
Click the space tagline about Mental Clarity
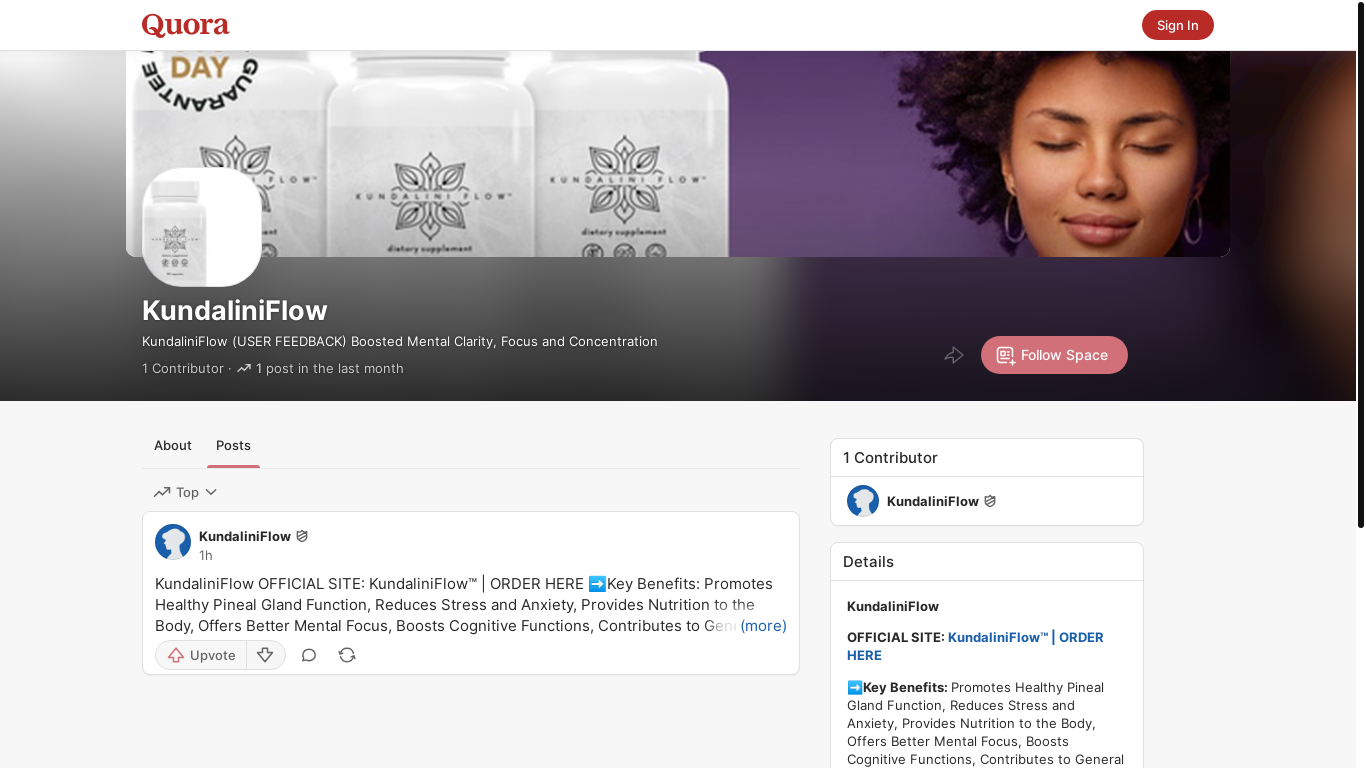(x=400, y=341)
